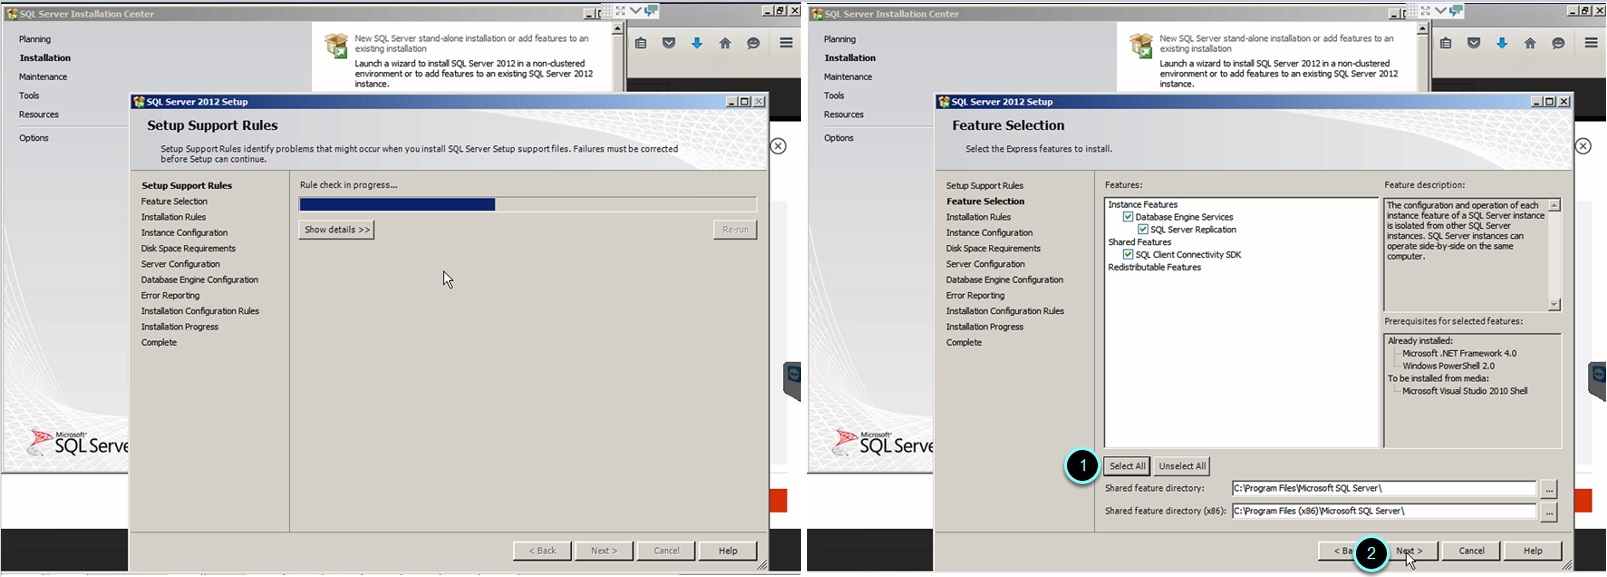Image resolution: width=1607 pixels, height=577 pixels.
Task: Expand Show details in Setup Support Rules
Action: pos(337,230)
